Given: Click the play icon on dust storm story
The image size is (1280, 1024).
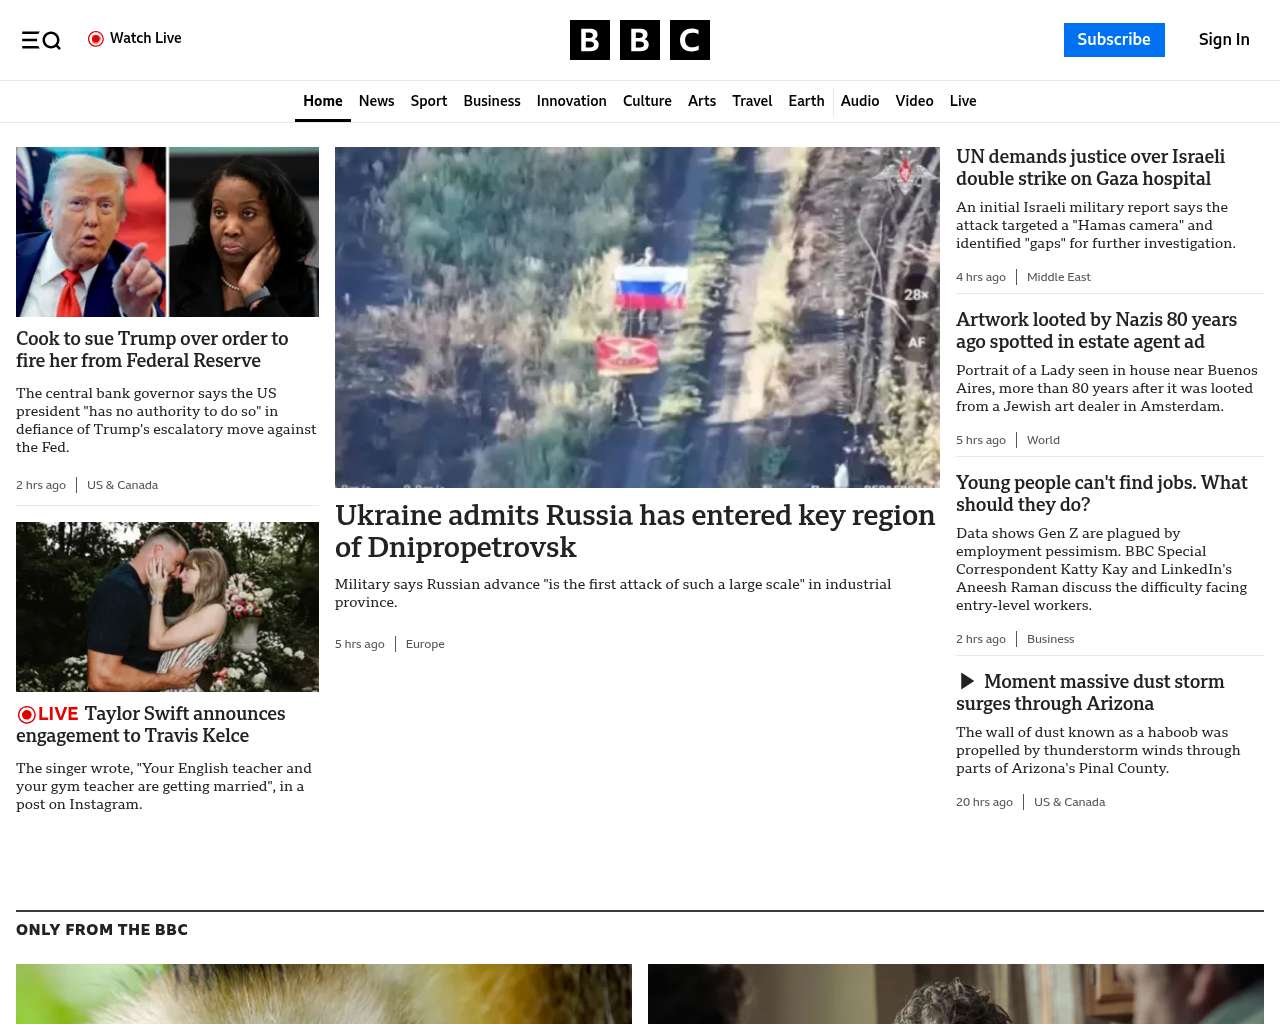Looking at the screenshot, I should coord(967,682).
